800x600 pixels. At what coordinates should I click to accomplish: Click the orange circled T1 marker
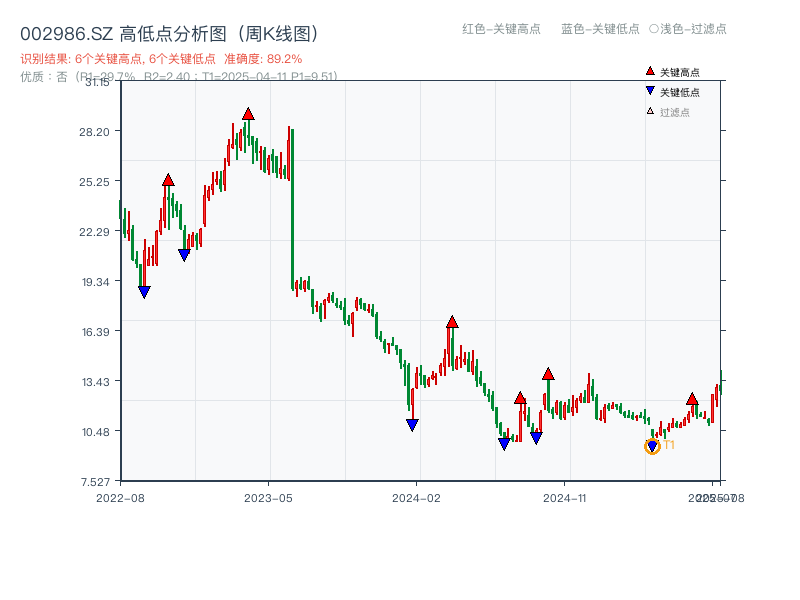coord(652,446)
